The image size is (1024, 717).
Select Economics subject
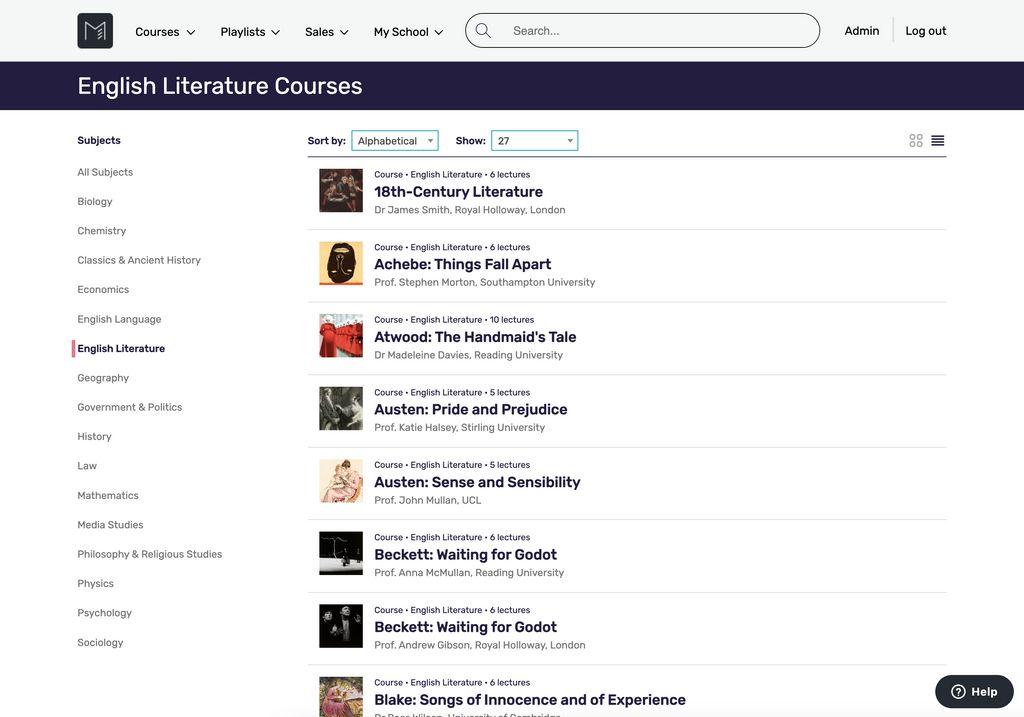[x=103, y=289]
